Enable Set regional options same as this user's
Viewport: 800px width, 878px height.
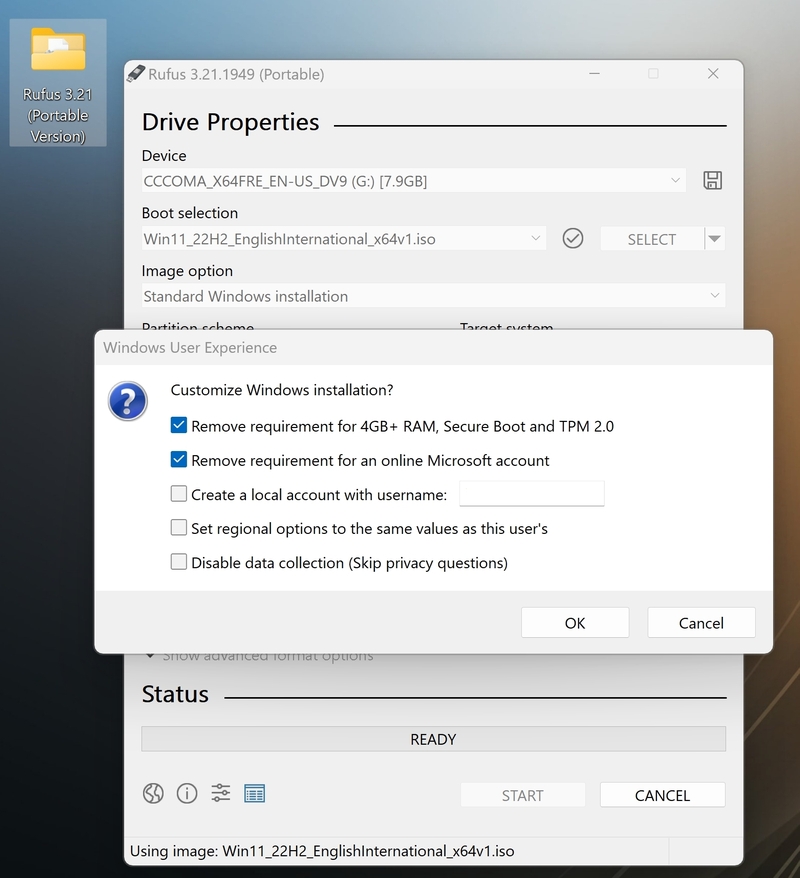pyautogui.click(x=179, y=528)
